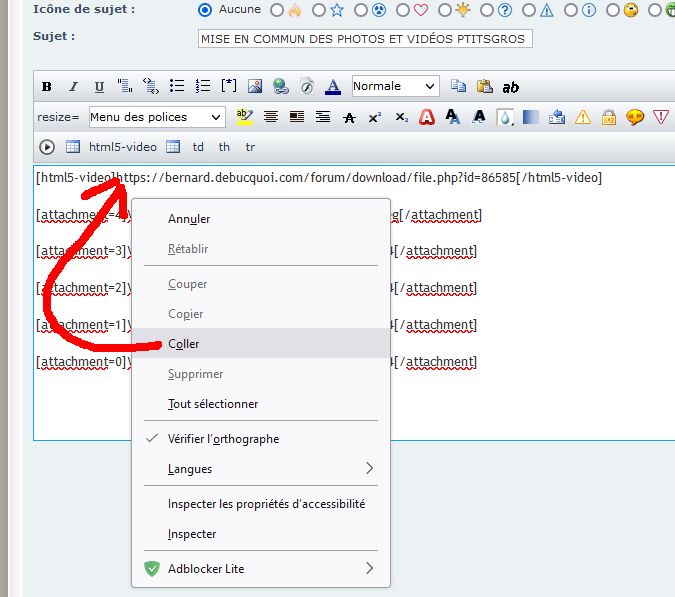Open the 'Normale' font size dropdown
Screen dimensions: 675x597
click(394, 87)
